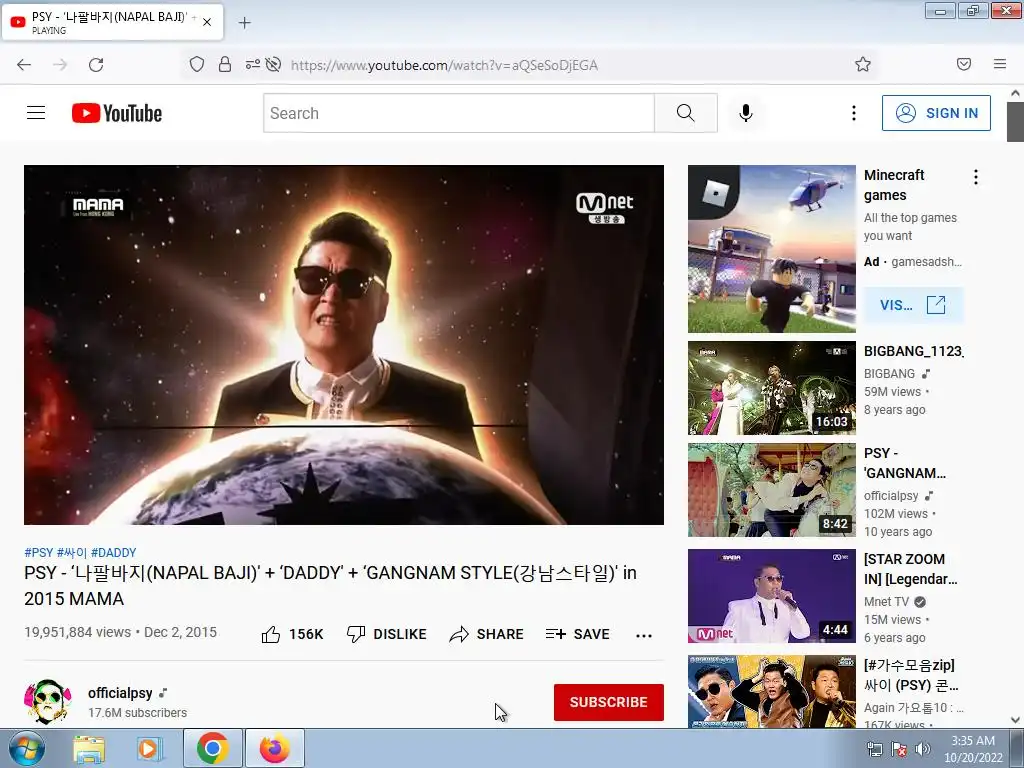Open the YouTube hamburger guide menu

[x=36, y=113]
